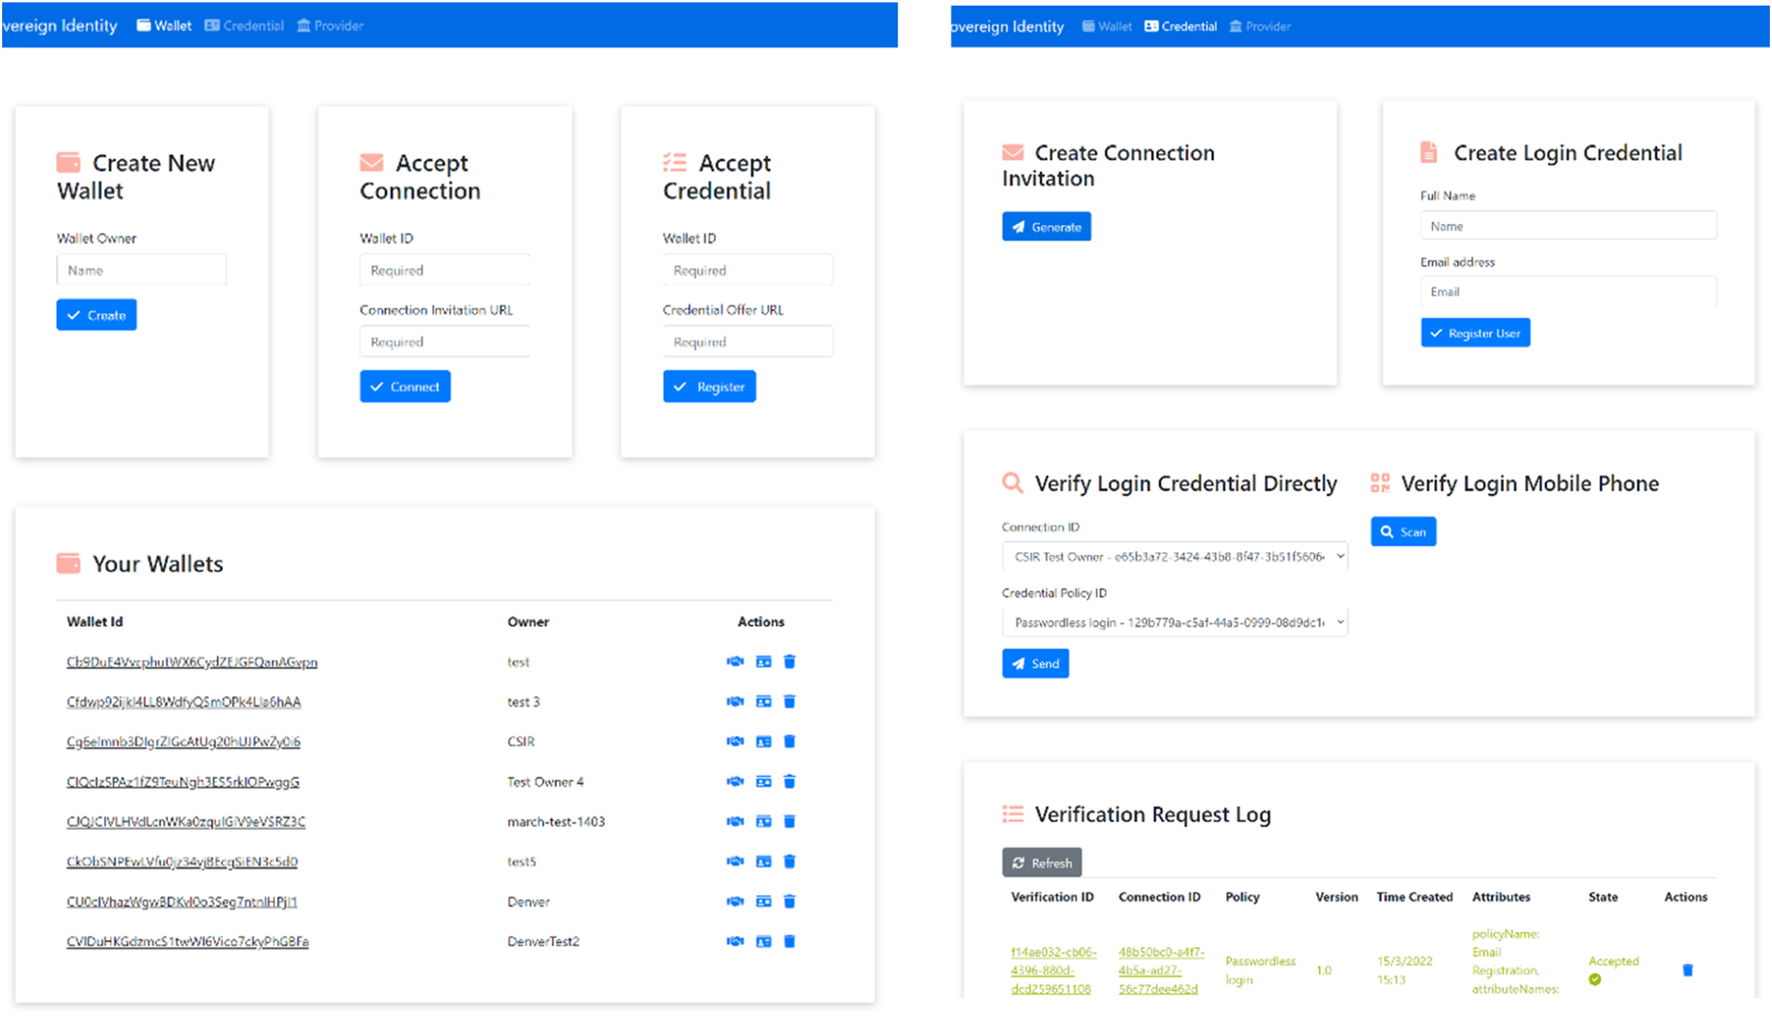Open Credential tab in left navbar
Screen dimensions: 1772x1017
244,26
